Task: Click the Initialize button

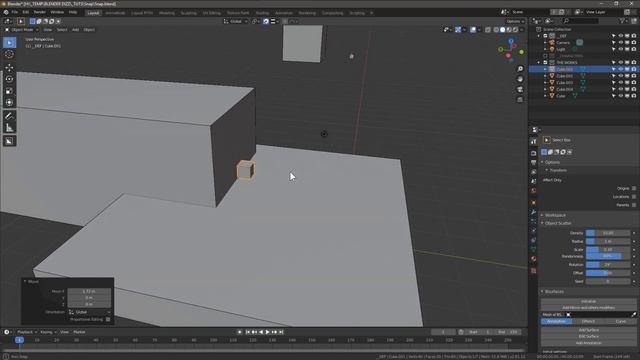Action: 589,301
